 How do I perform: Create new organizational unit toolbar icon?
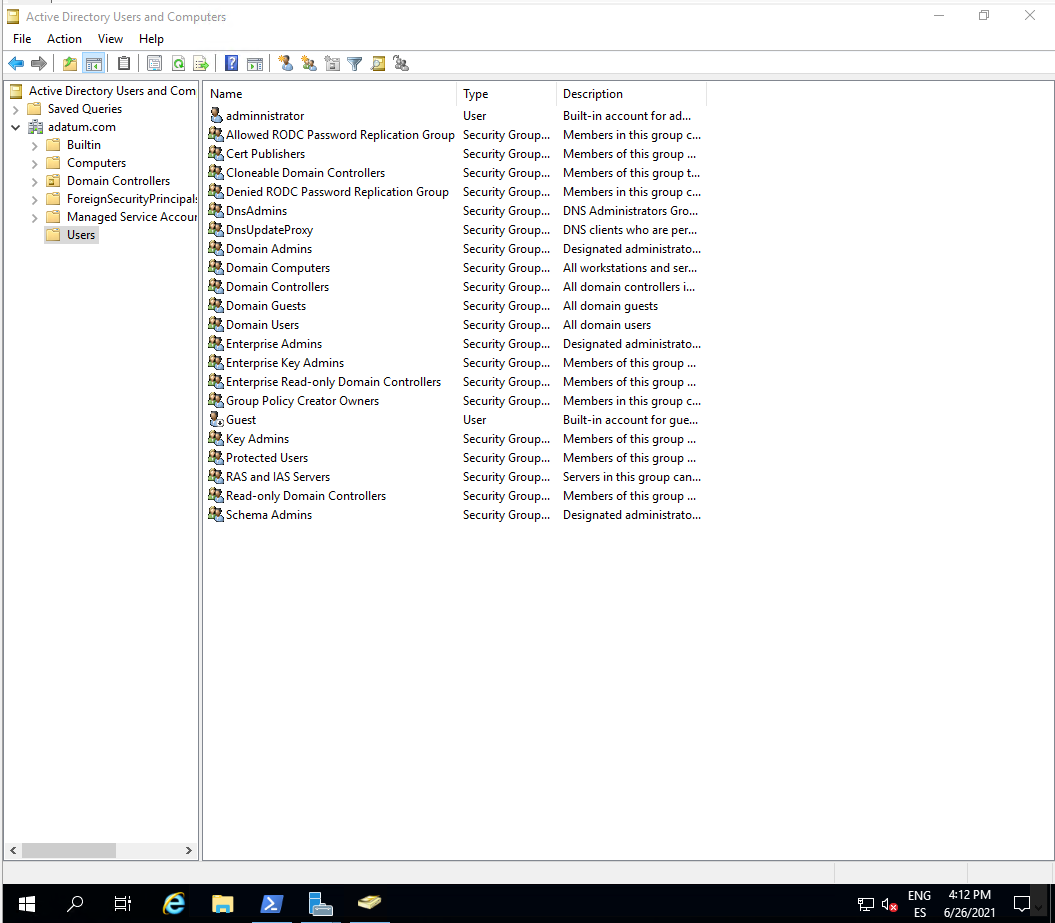click(x=332, y=64)
